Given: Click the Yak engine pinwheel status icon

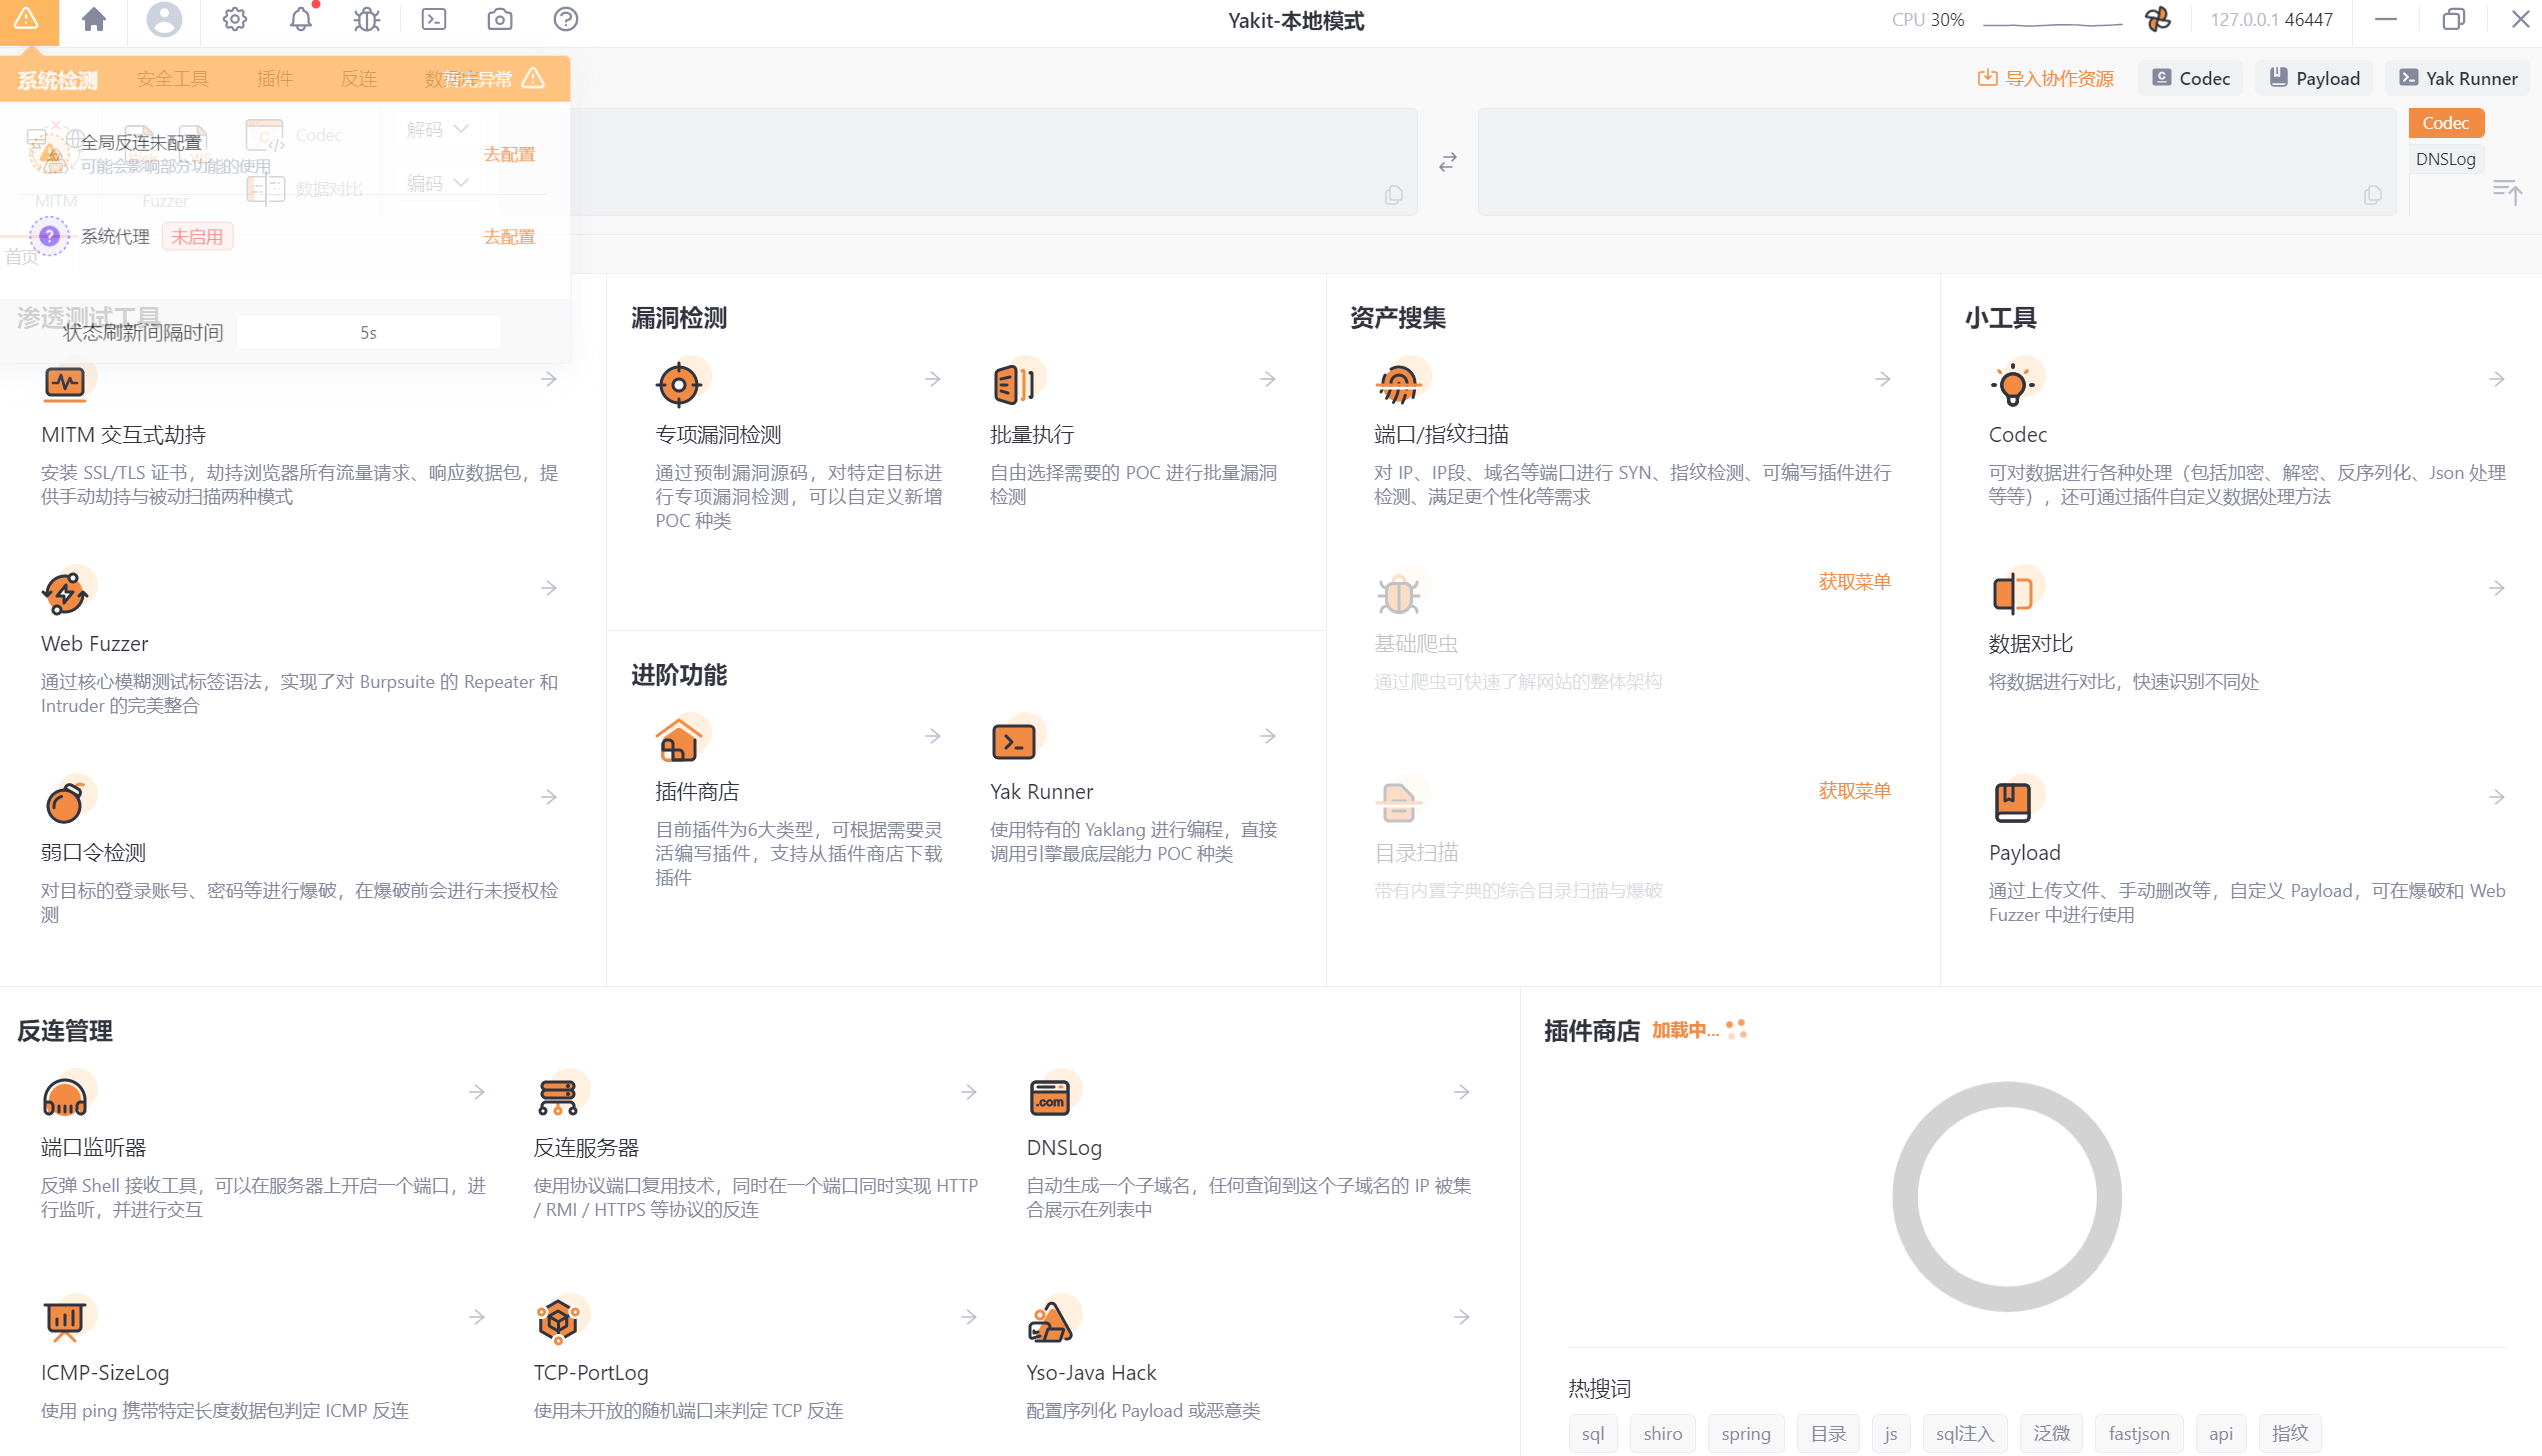Looking at the screenshot, I should tap(2158, 20).
